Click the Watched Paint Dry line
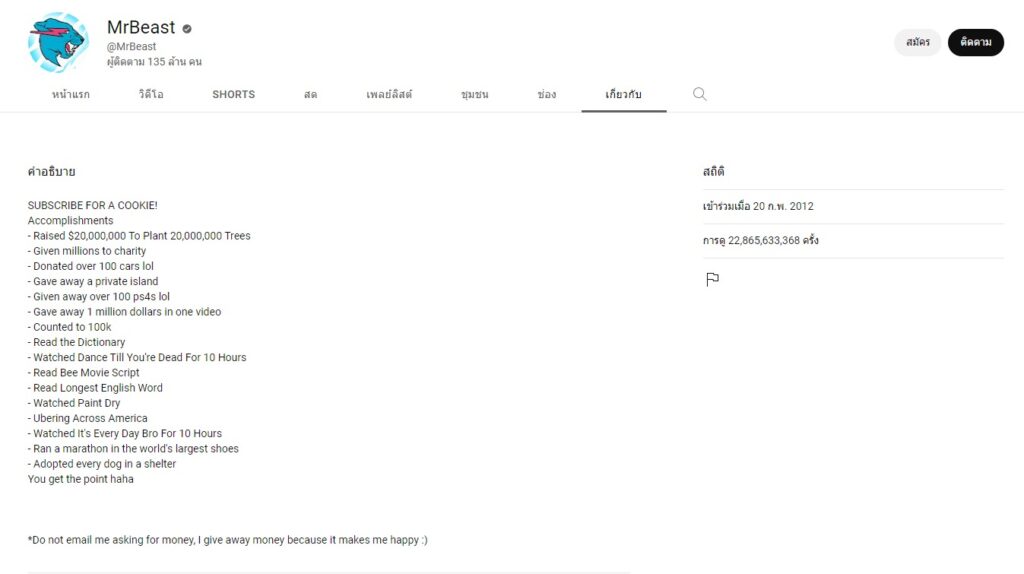The height and width of the screenshot is (574, 1024). 74,403
